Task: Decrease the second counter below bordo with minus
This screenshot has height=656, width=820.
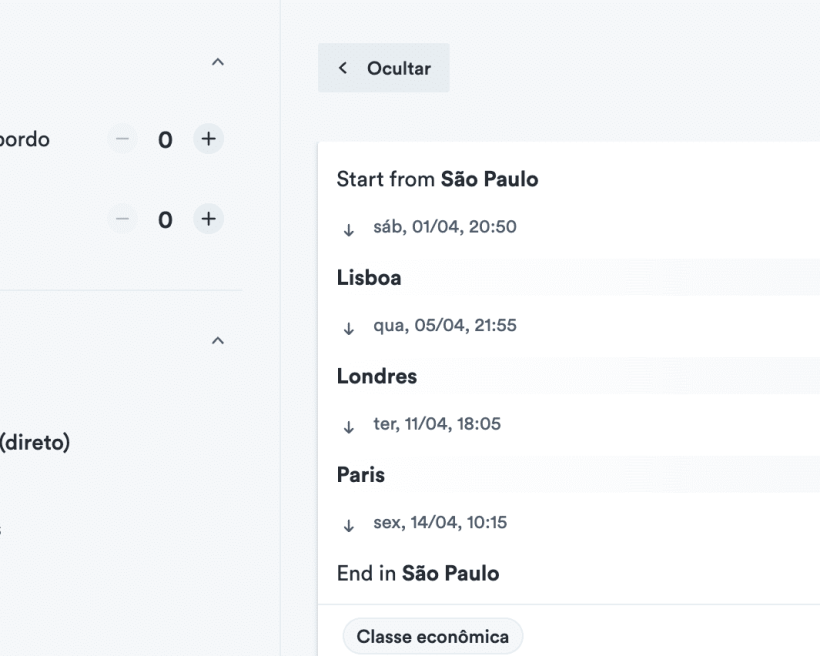Action: click(x=122, y=218)
